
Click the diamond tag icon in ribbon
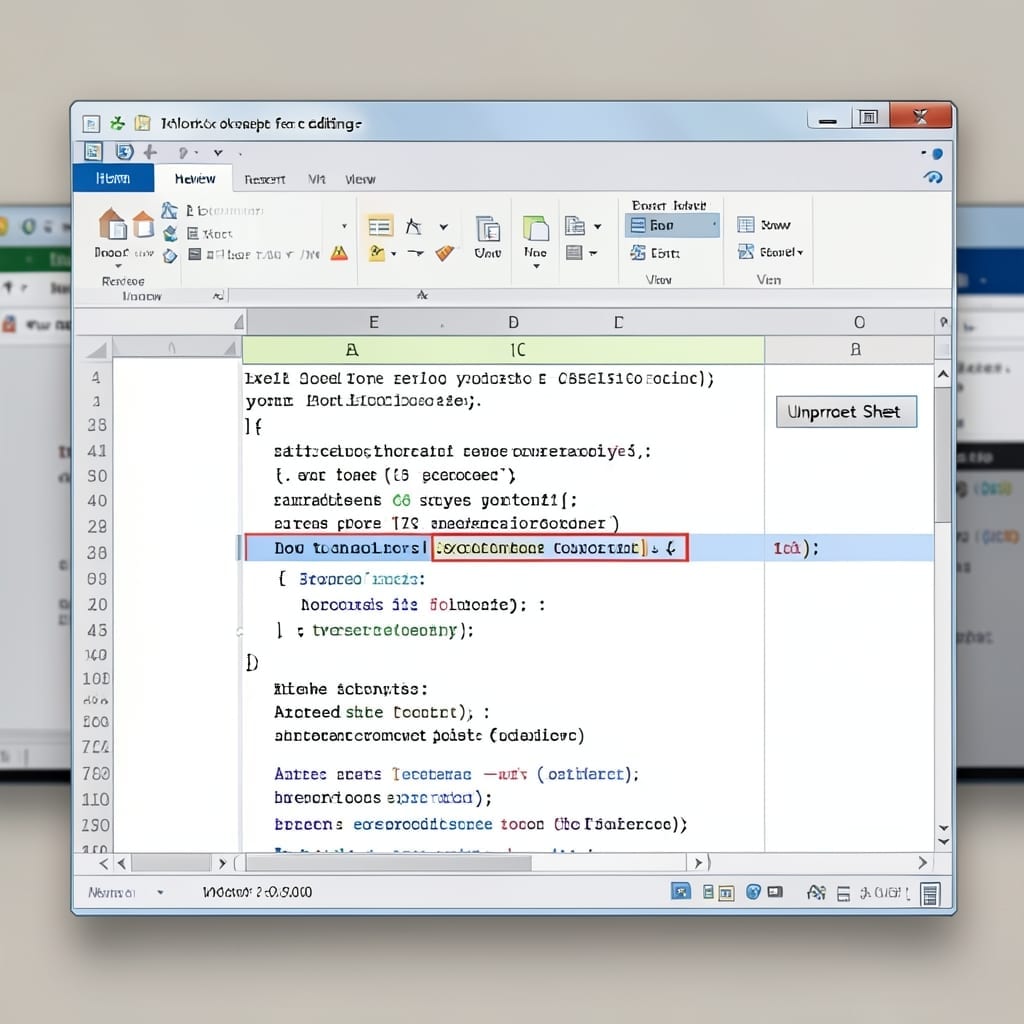pyautogui.click(x=170, y=256)
